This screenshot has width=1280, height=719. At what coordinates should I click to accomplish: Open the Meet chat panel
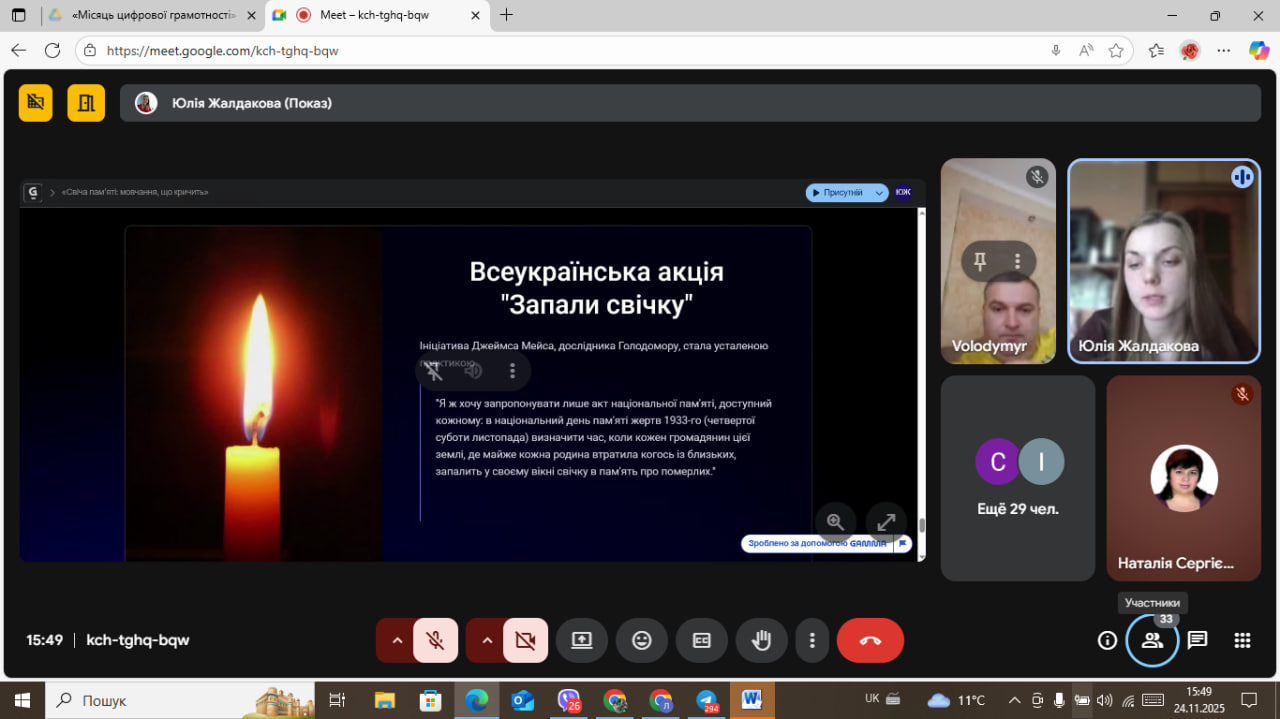tap(1197, 641)
